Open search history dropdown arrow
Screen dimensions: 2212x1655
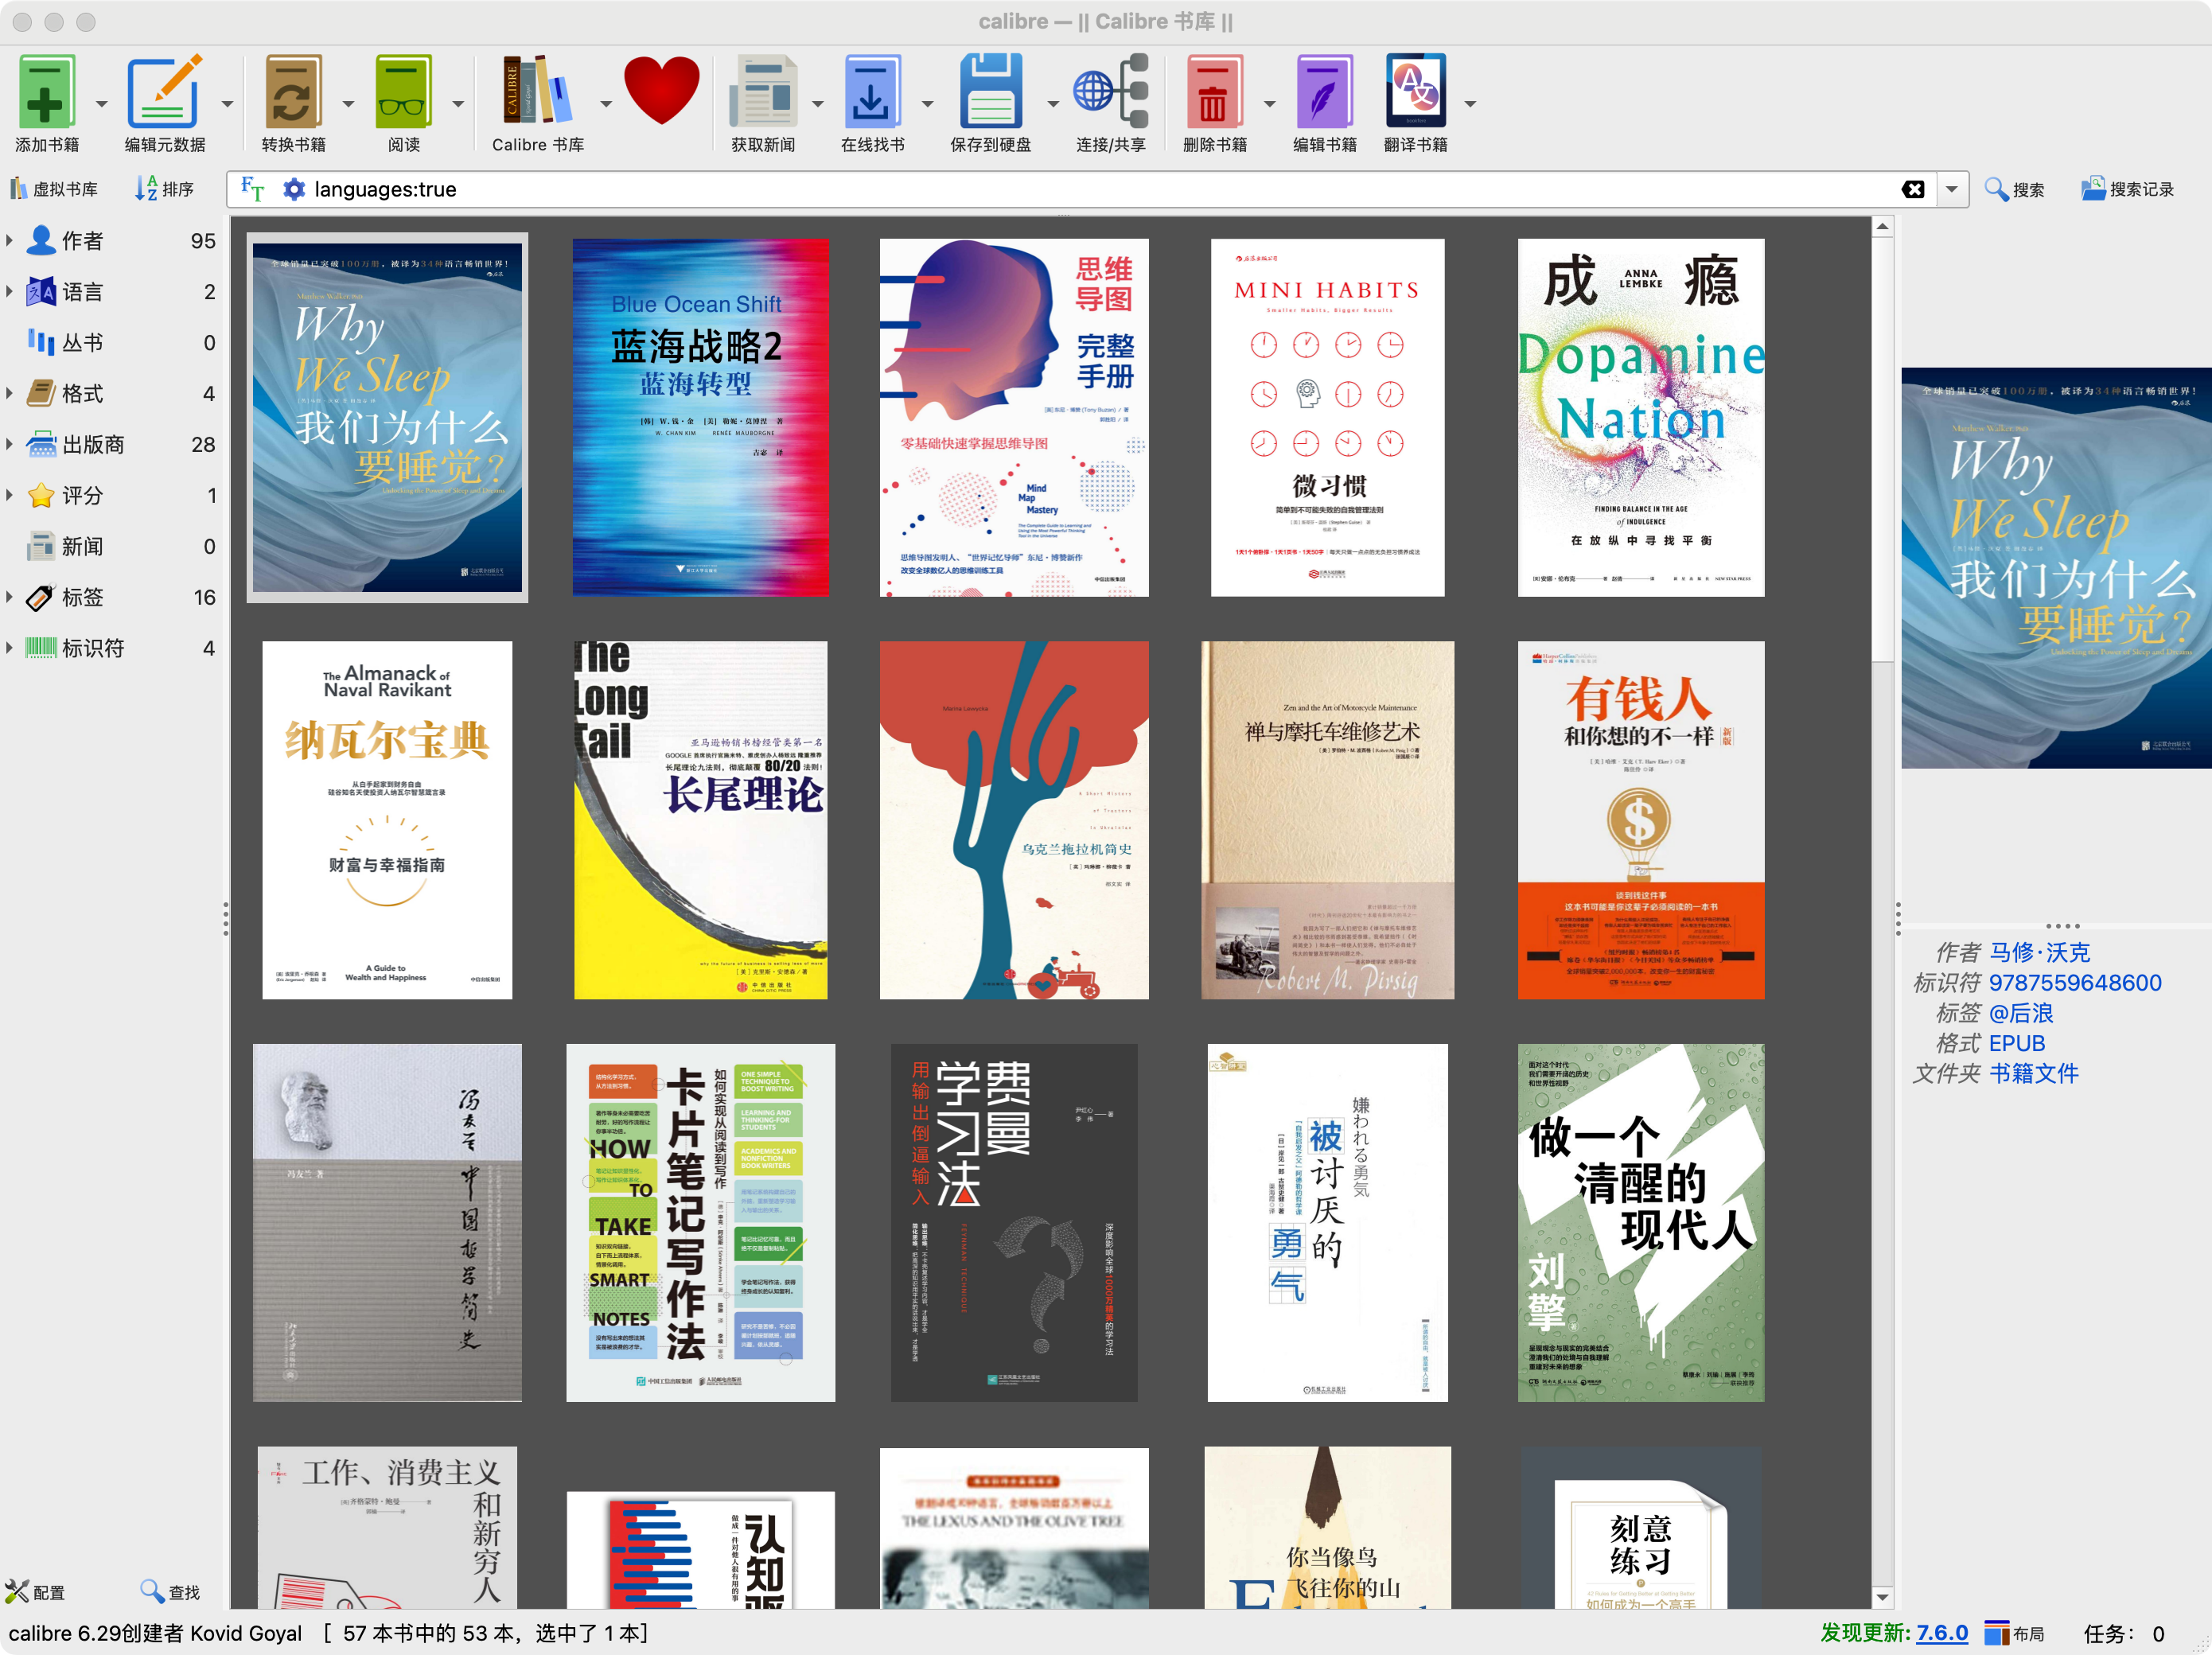point(1951,189)
